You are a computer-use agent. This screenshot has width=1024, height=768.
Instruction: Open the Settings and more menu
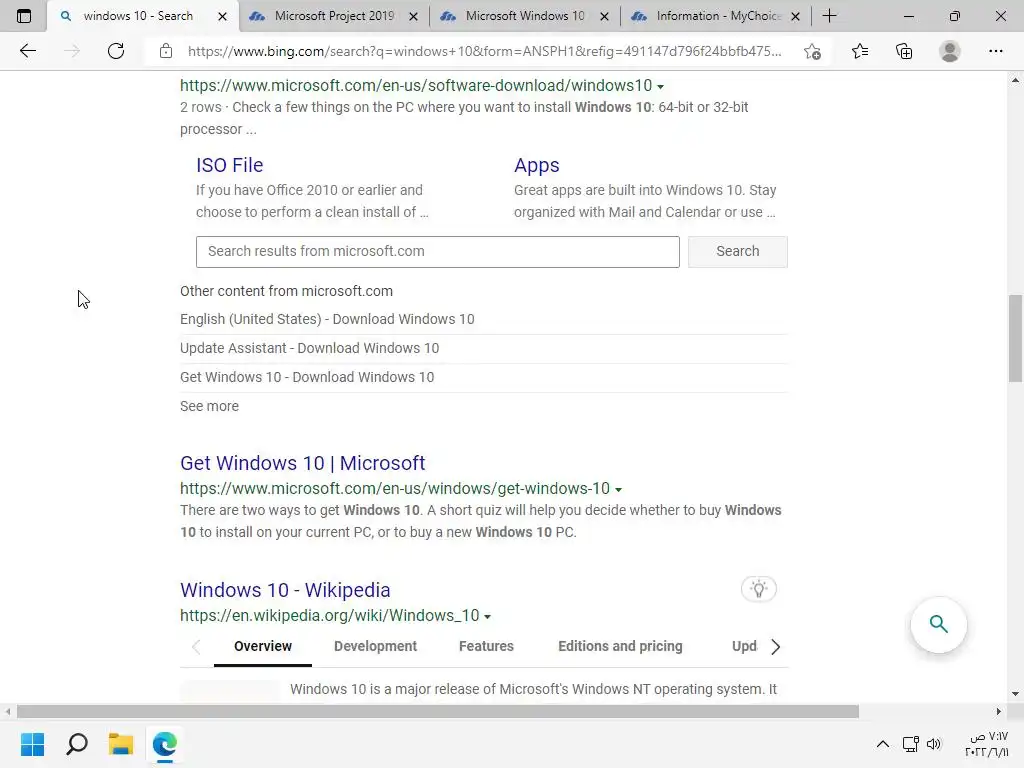click(x=995, y=51)
